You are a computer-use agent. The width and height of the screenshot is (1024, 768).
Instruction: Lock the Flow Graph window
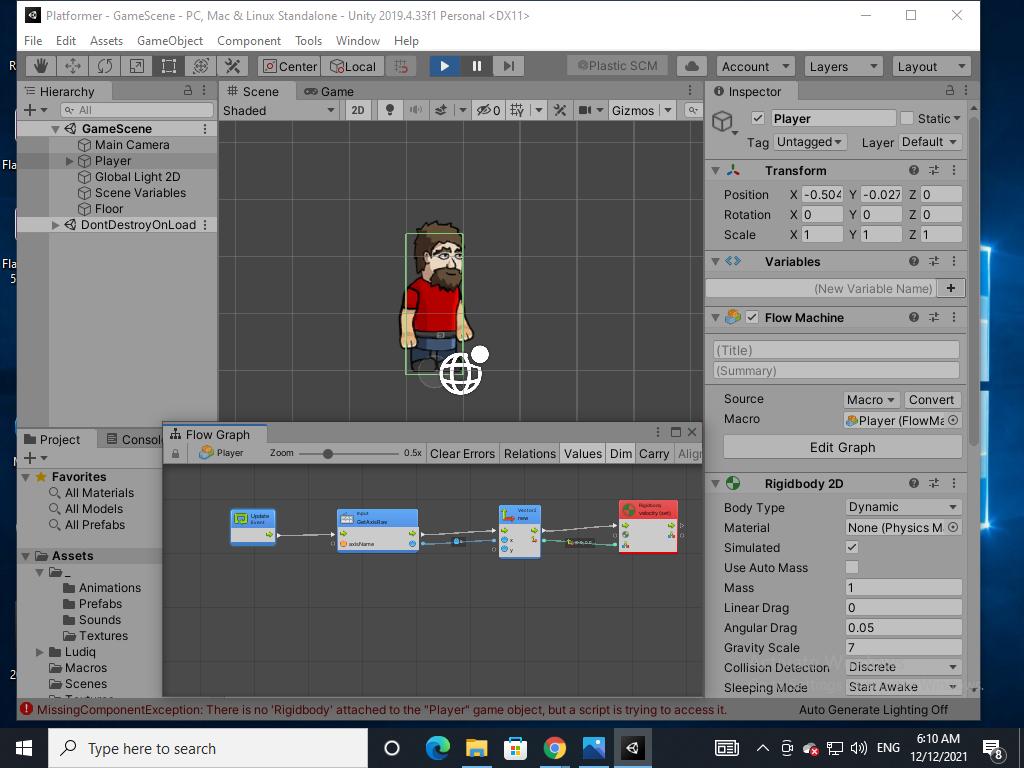[175, 453]
